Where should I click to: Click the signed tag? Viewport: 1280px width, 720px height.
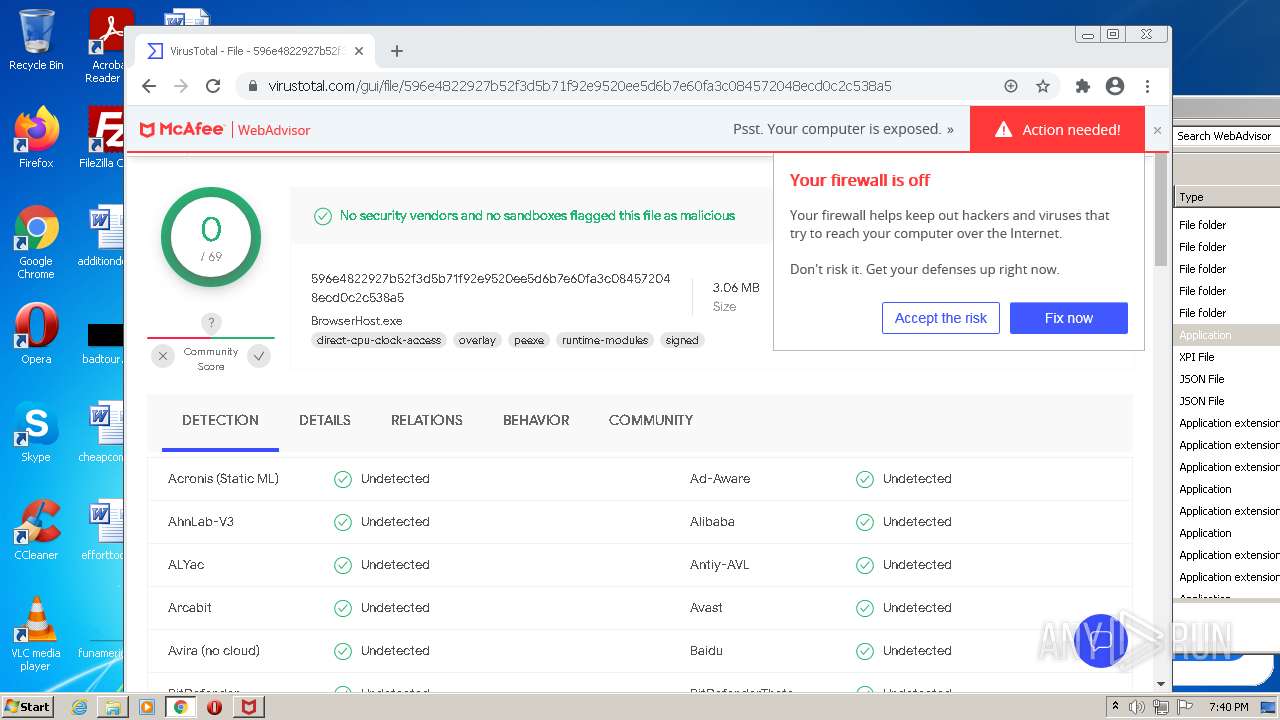tap(682, 340)
